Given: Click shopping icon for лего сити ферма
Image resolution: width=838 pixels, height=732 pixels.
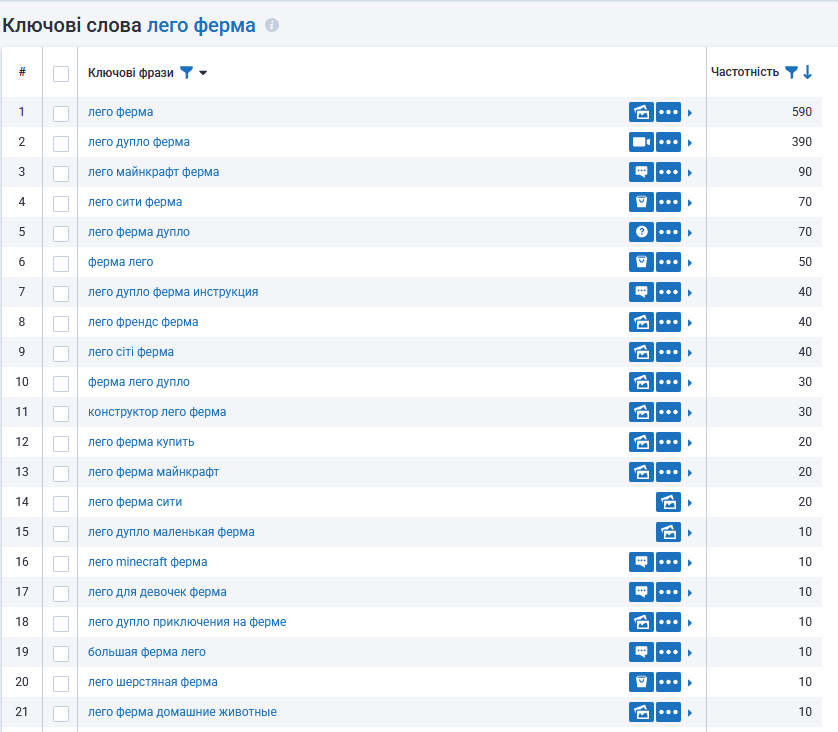Looking at the screenshot, I should (x=641, y=202).
